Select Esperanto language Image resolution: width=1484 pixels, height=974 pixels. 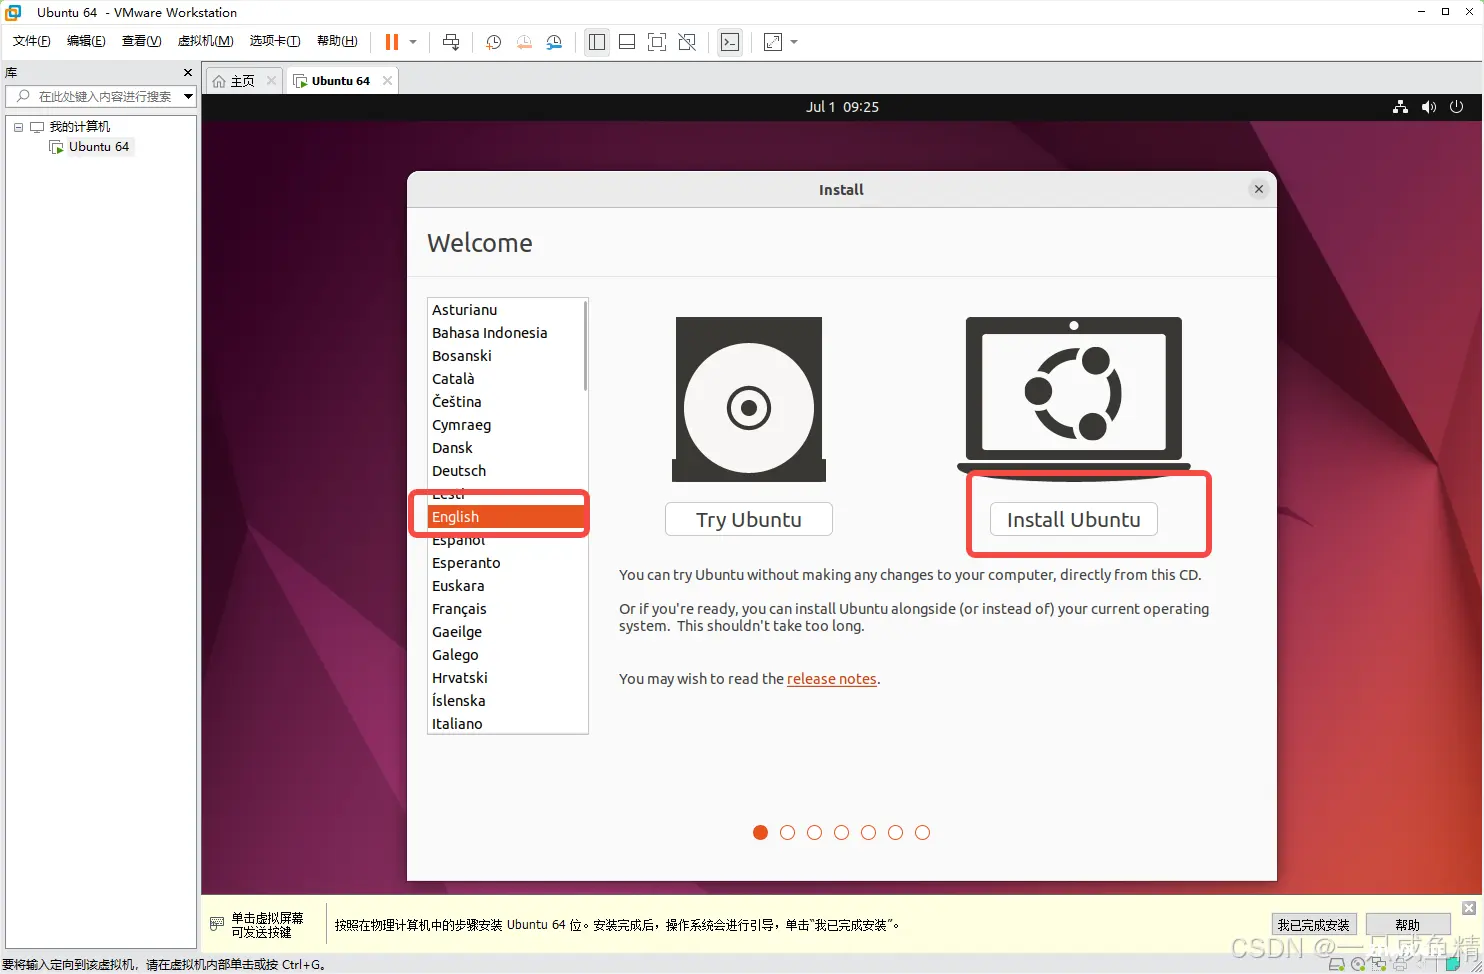click(x=505, y=563)
